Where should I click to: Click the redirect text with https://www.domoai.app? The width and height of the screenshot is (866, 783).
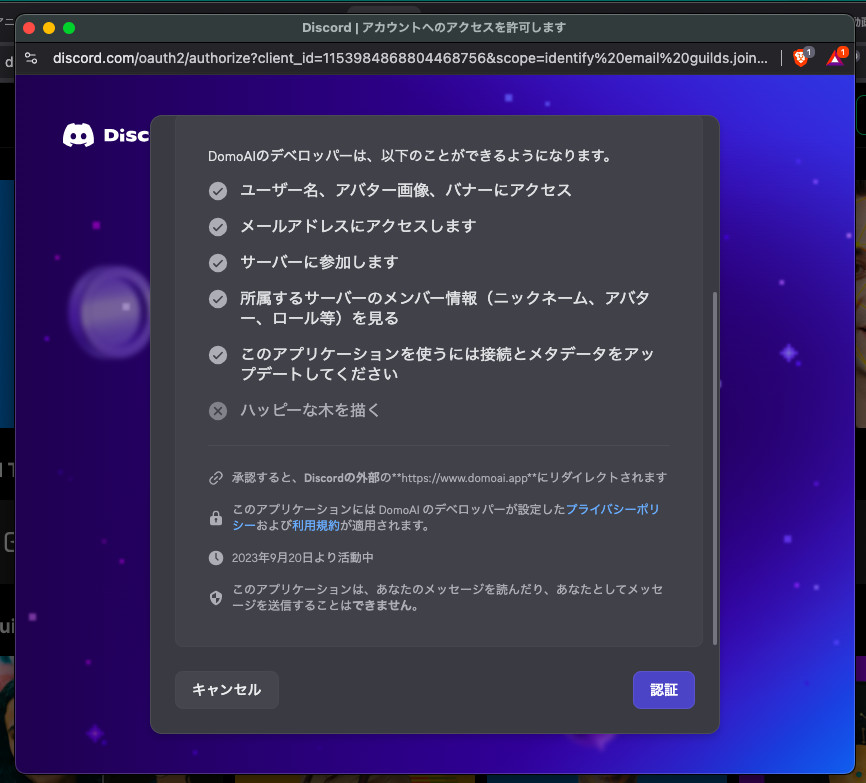[x=449, y=478]
